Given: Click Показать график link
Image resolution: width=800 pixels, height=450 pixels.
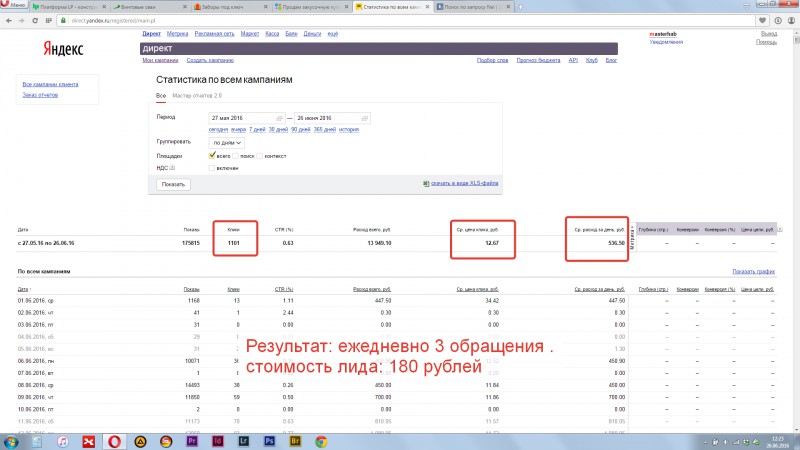Looking at the screenshot, I should click(x=754, y=271).
